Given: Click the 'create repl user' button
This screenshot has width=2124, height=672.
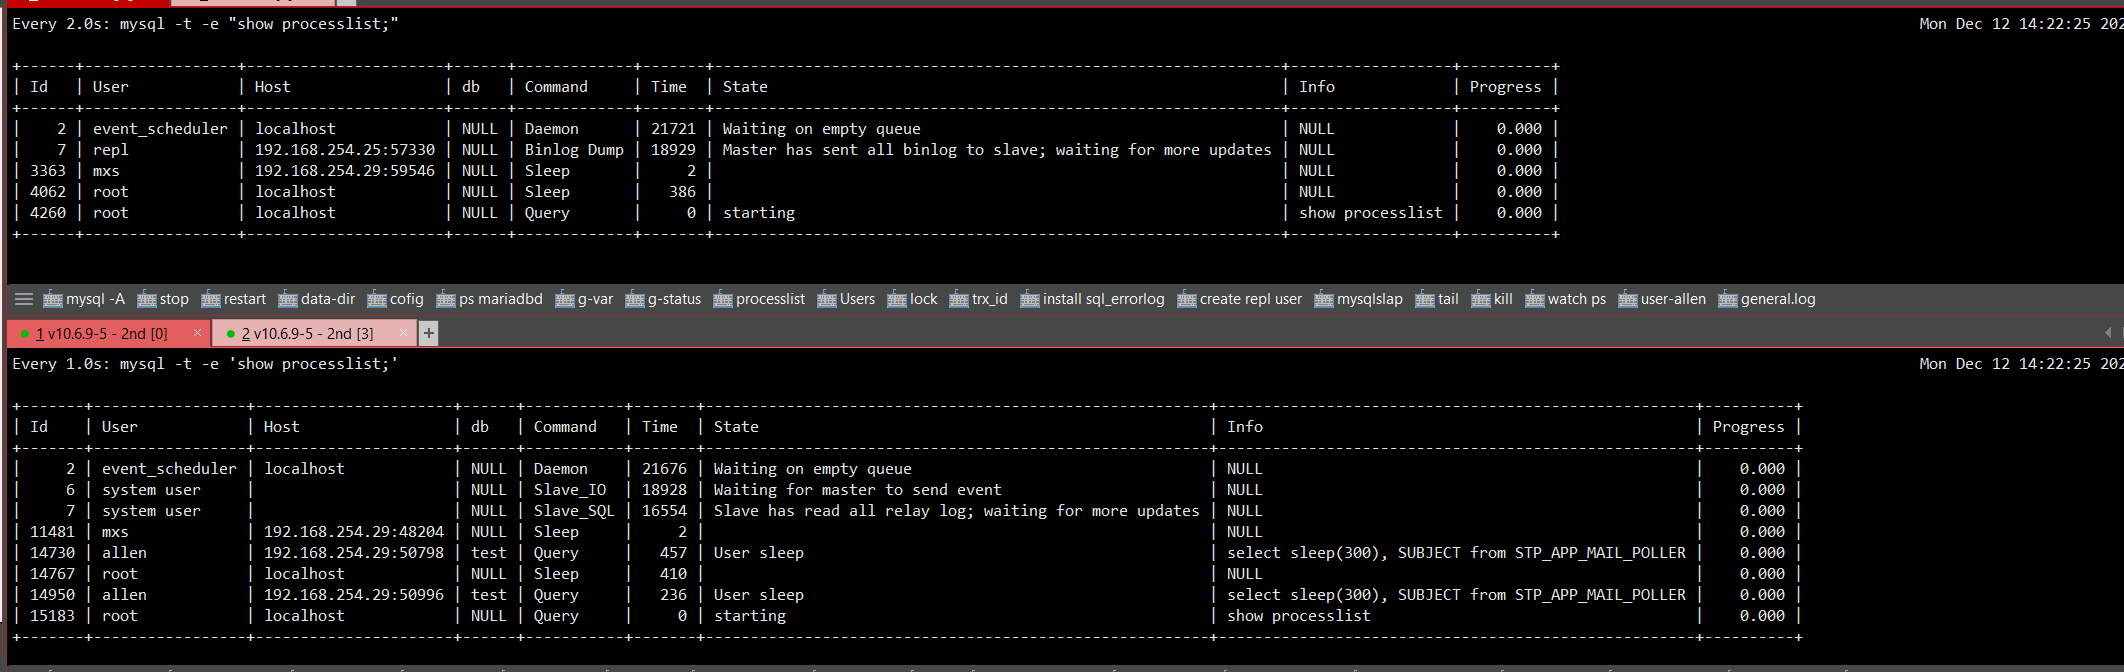Looking at the screenshot, I should click(1240, 299).
